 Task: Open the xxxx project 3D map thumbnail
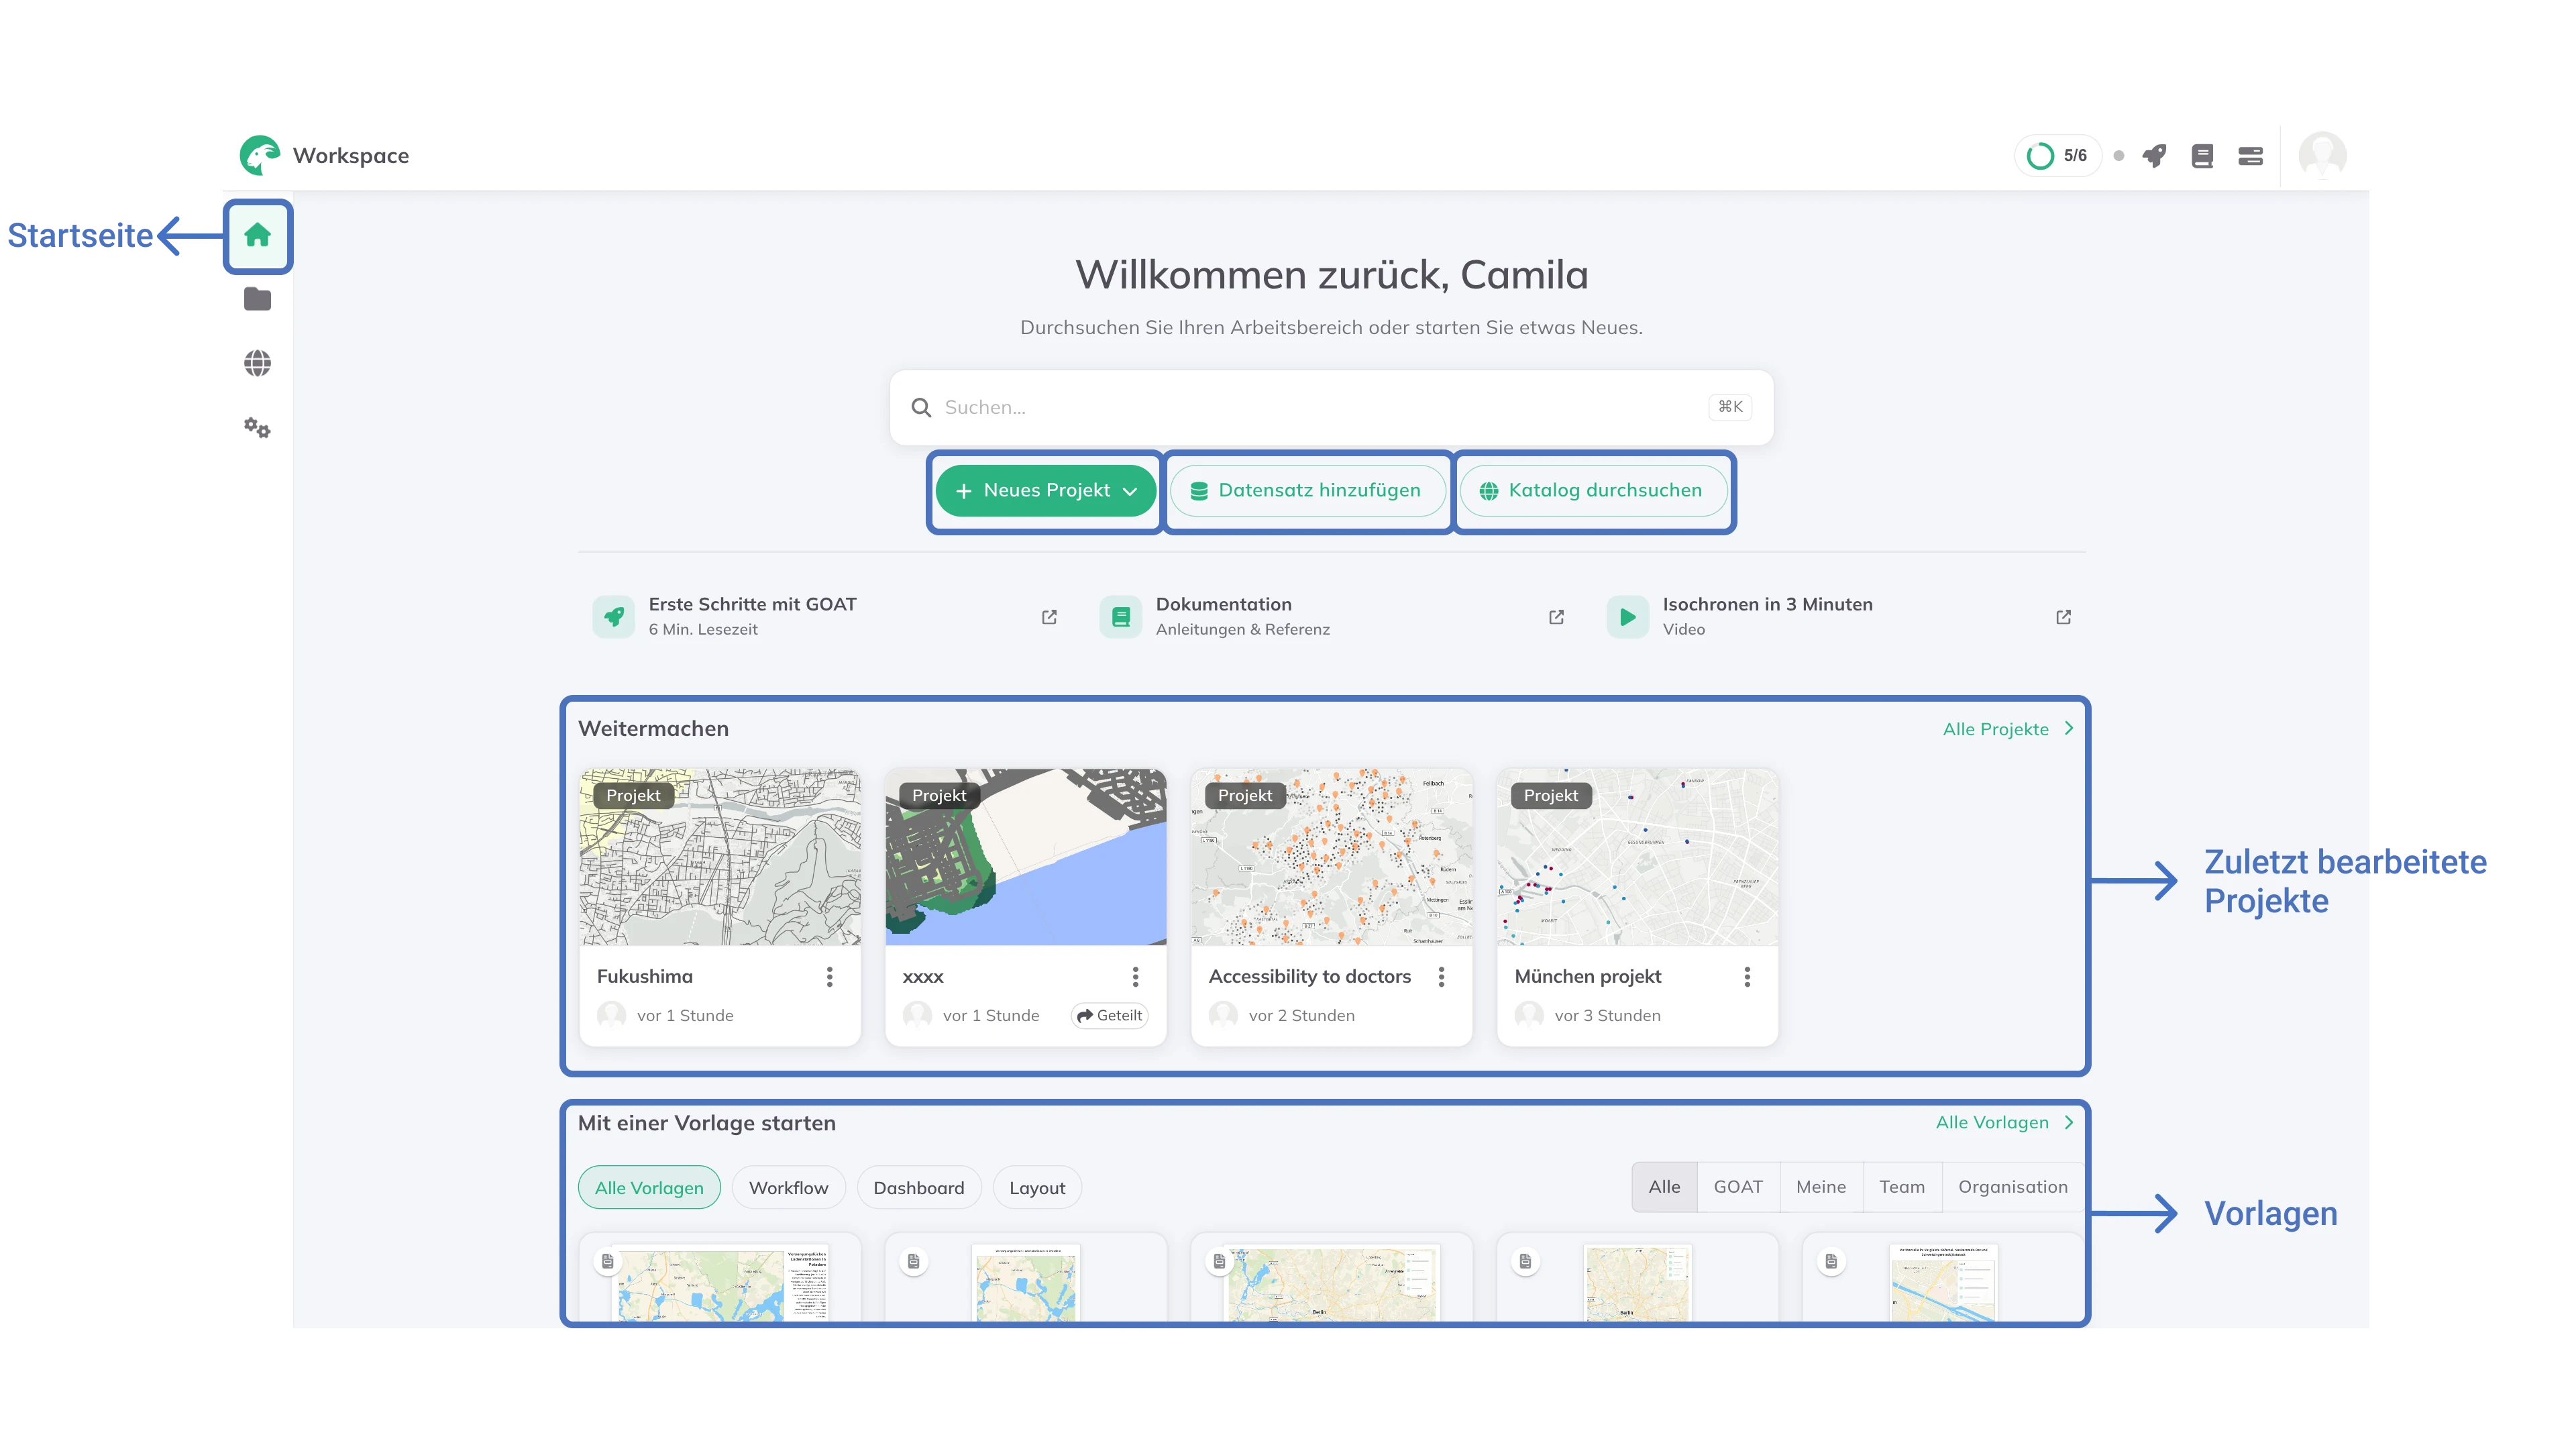[1026, 857]
